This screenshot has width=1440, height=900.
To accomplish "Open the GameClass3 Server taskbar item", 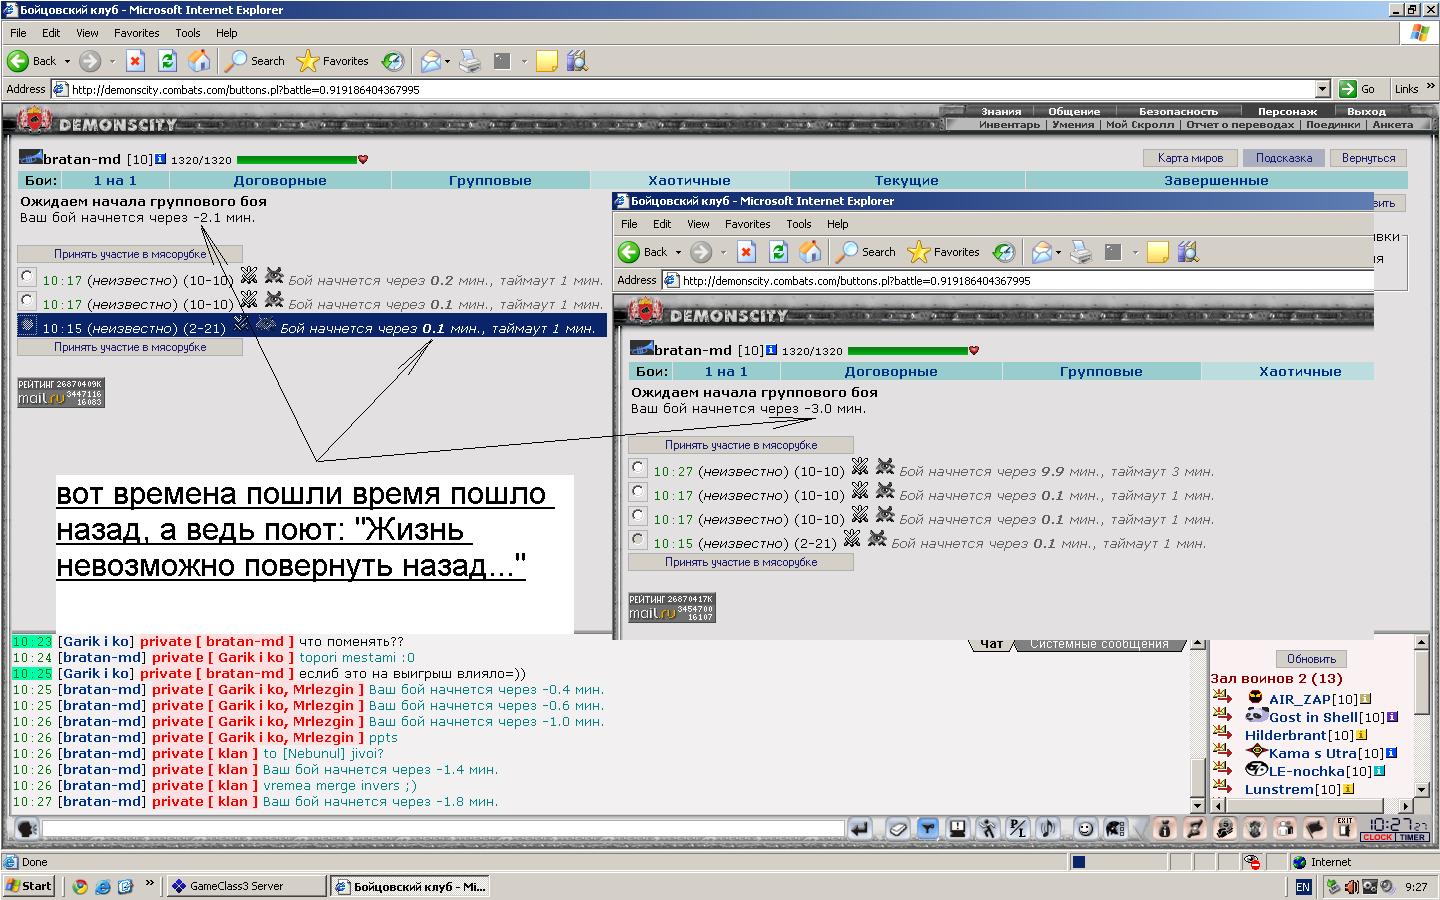I will point(244,886).
